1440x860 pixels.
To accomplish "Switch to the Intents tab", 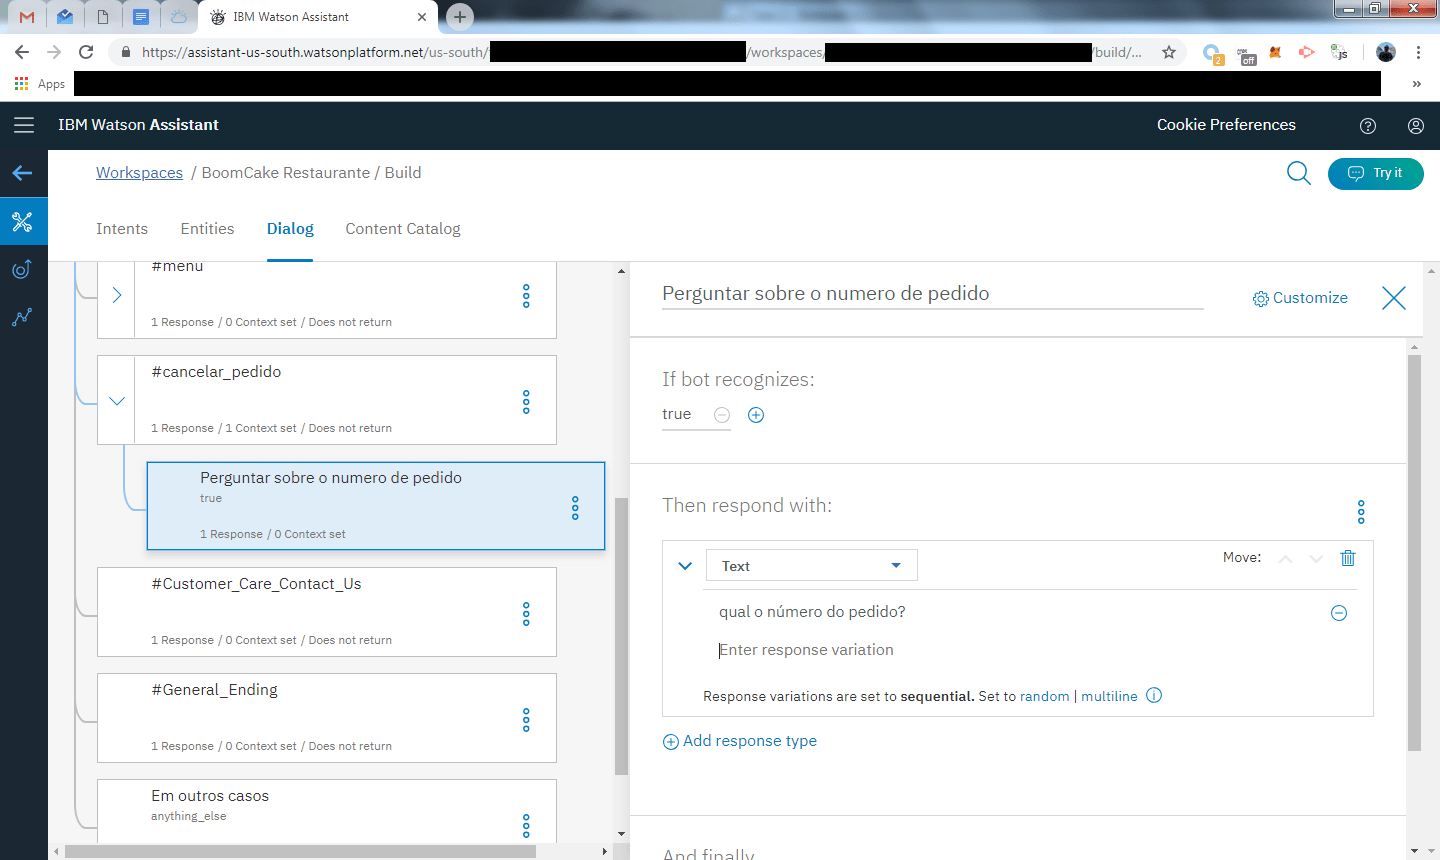I will (x=122, y=229).
